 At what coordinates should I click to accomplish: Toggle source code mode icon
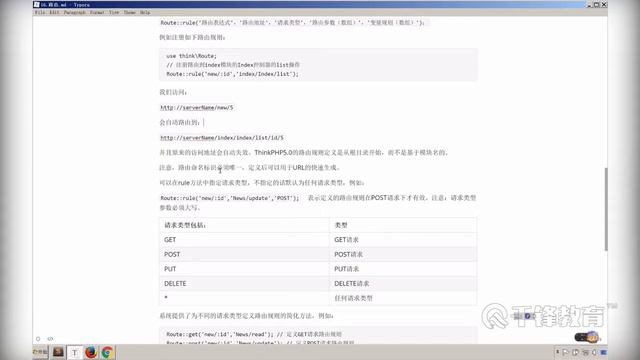pyautogui.click(x=50, y=339)
